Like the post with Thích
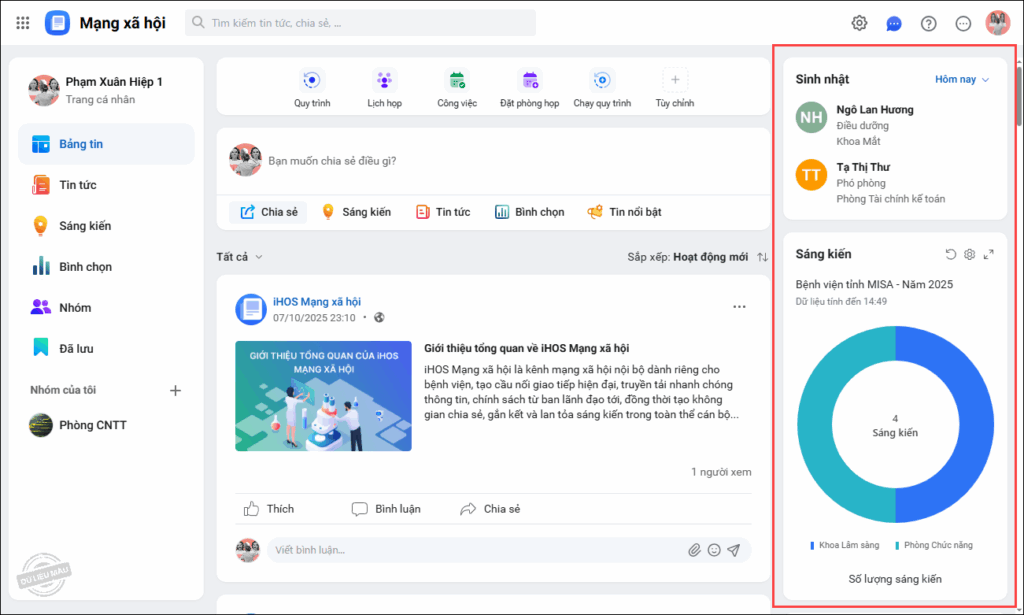 coord(268,509)
